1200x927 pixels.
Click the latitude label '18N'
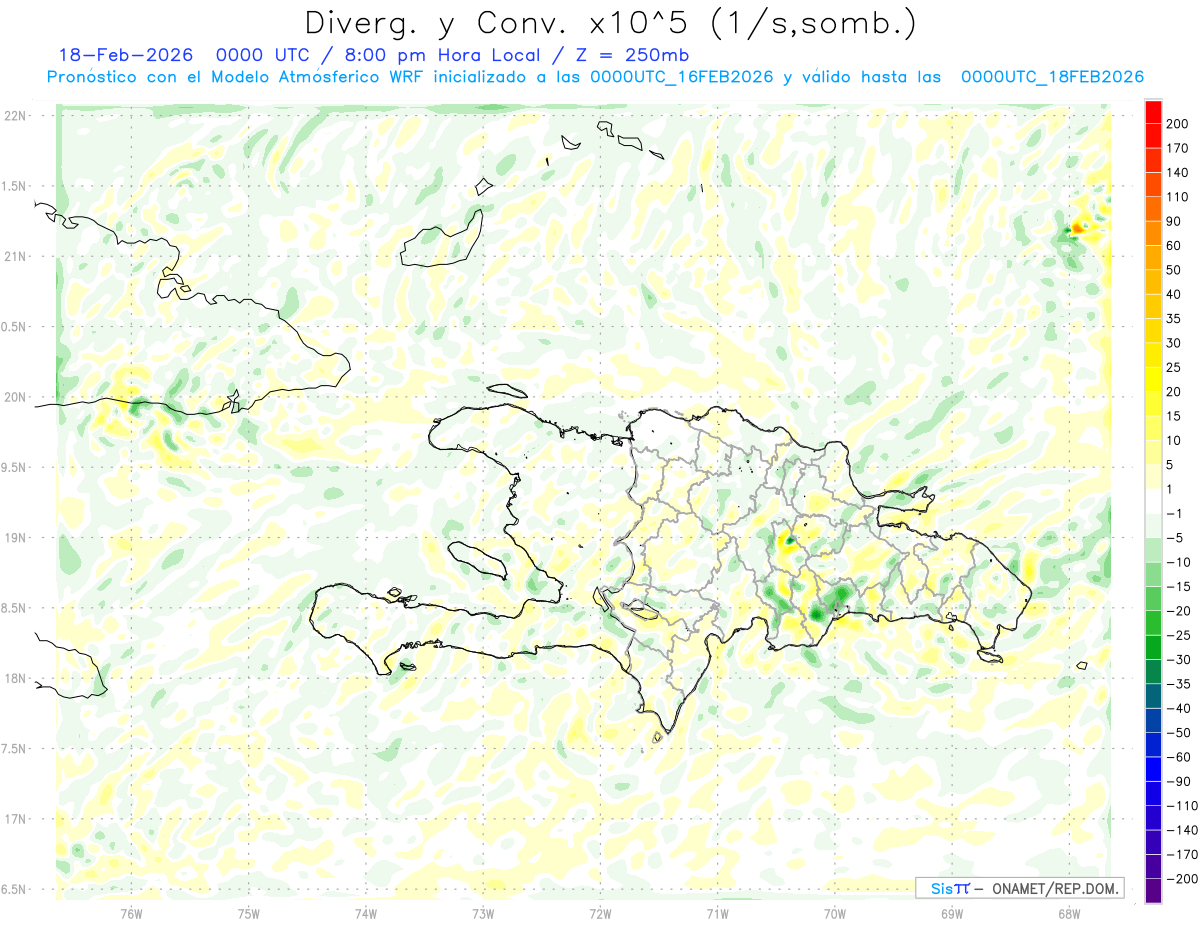15,679
